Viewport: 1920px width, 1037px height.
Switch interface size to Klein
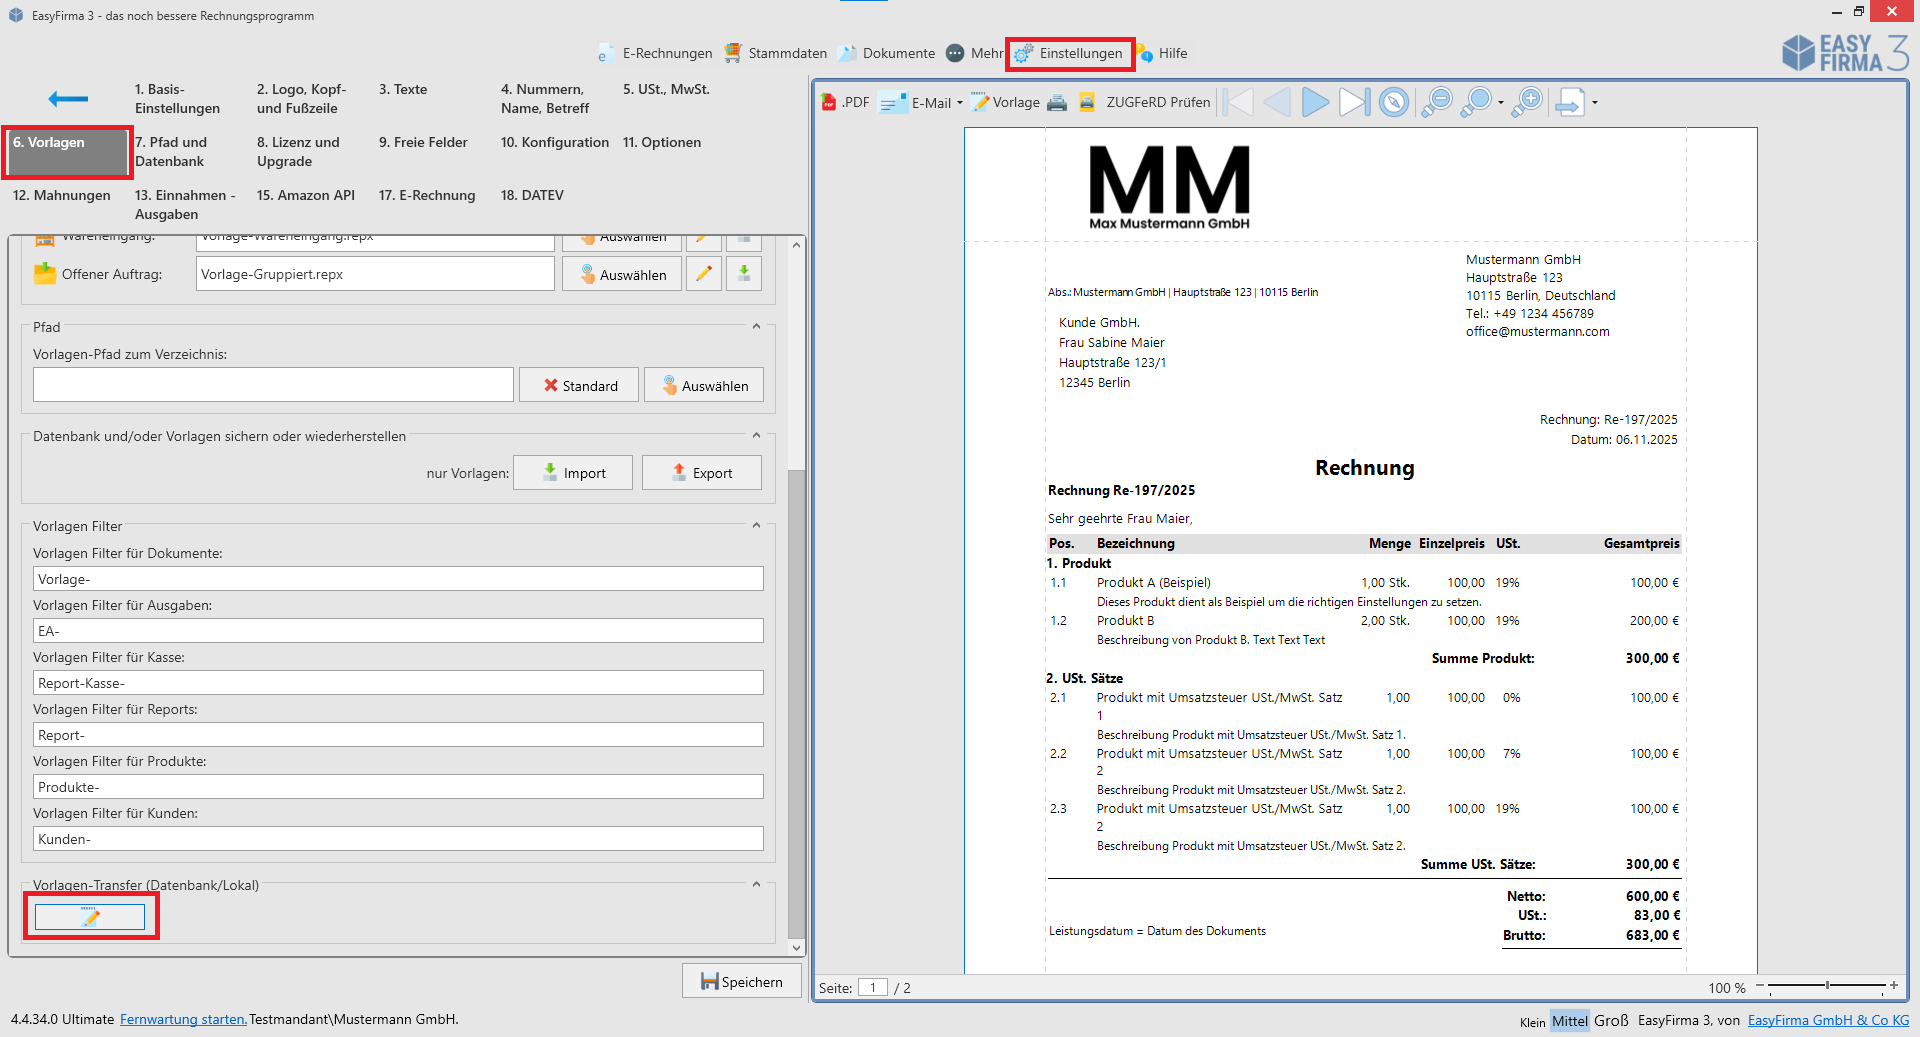coord(1532,1022)
